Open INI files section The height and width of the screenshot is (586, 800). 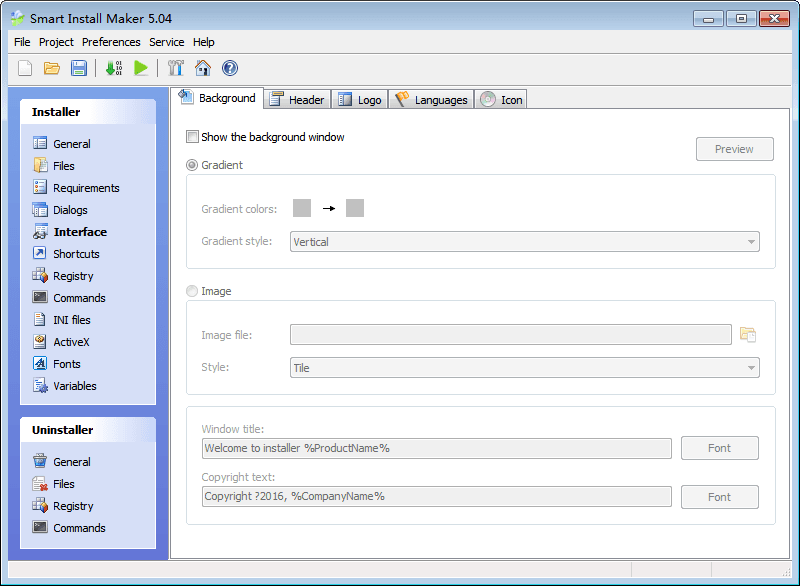coord(62,320)
